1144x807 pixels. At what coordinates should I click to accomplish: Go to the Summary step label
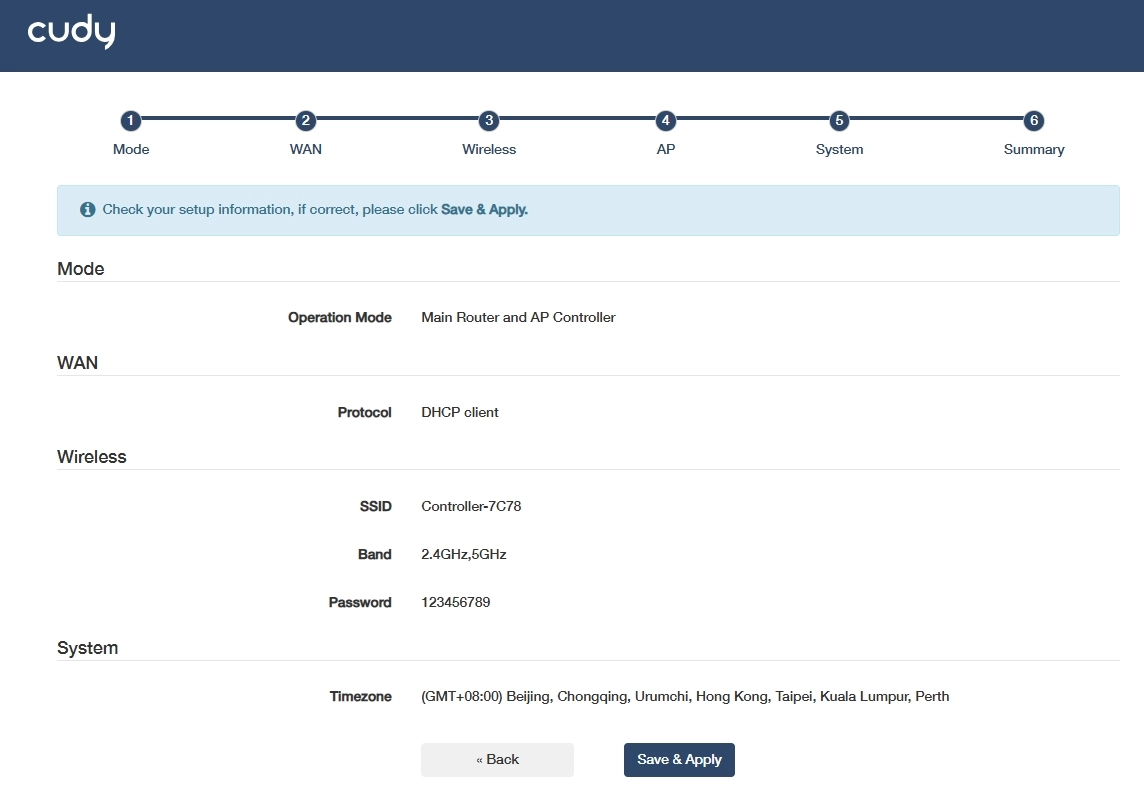coord(1034,149)
